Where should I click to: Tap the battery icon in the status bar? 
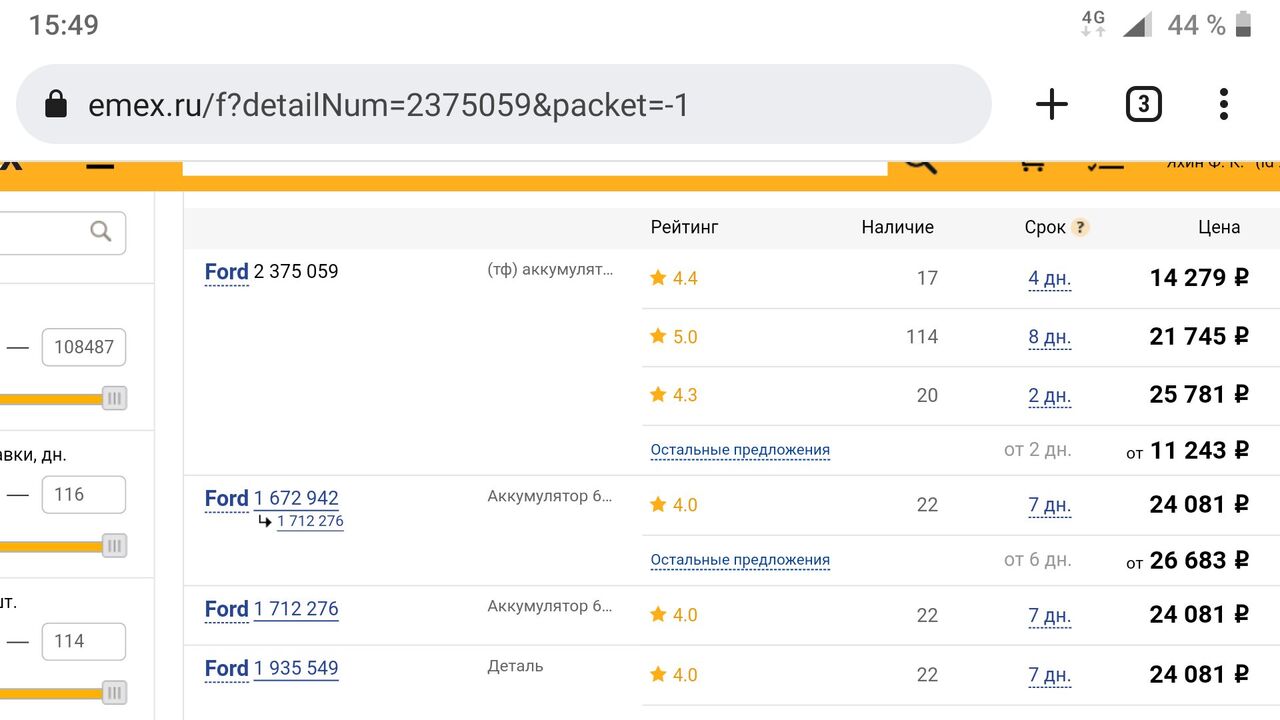(1243, 24)
